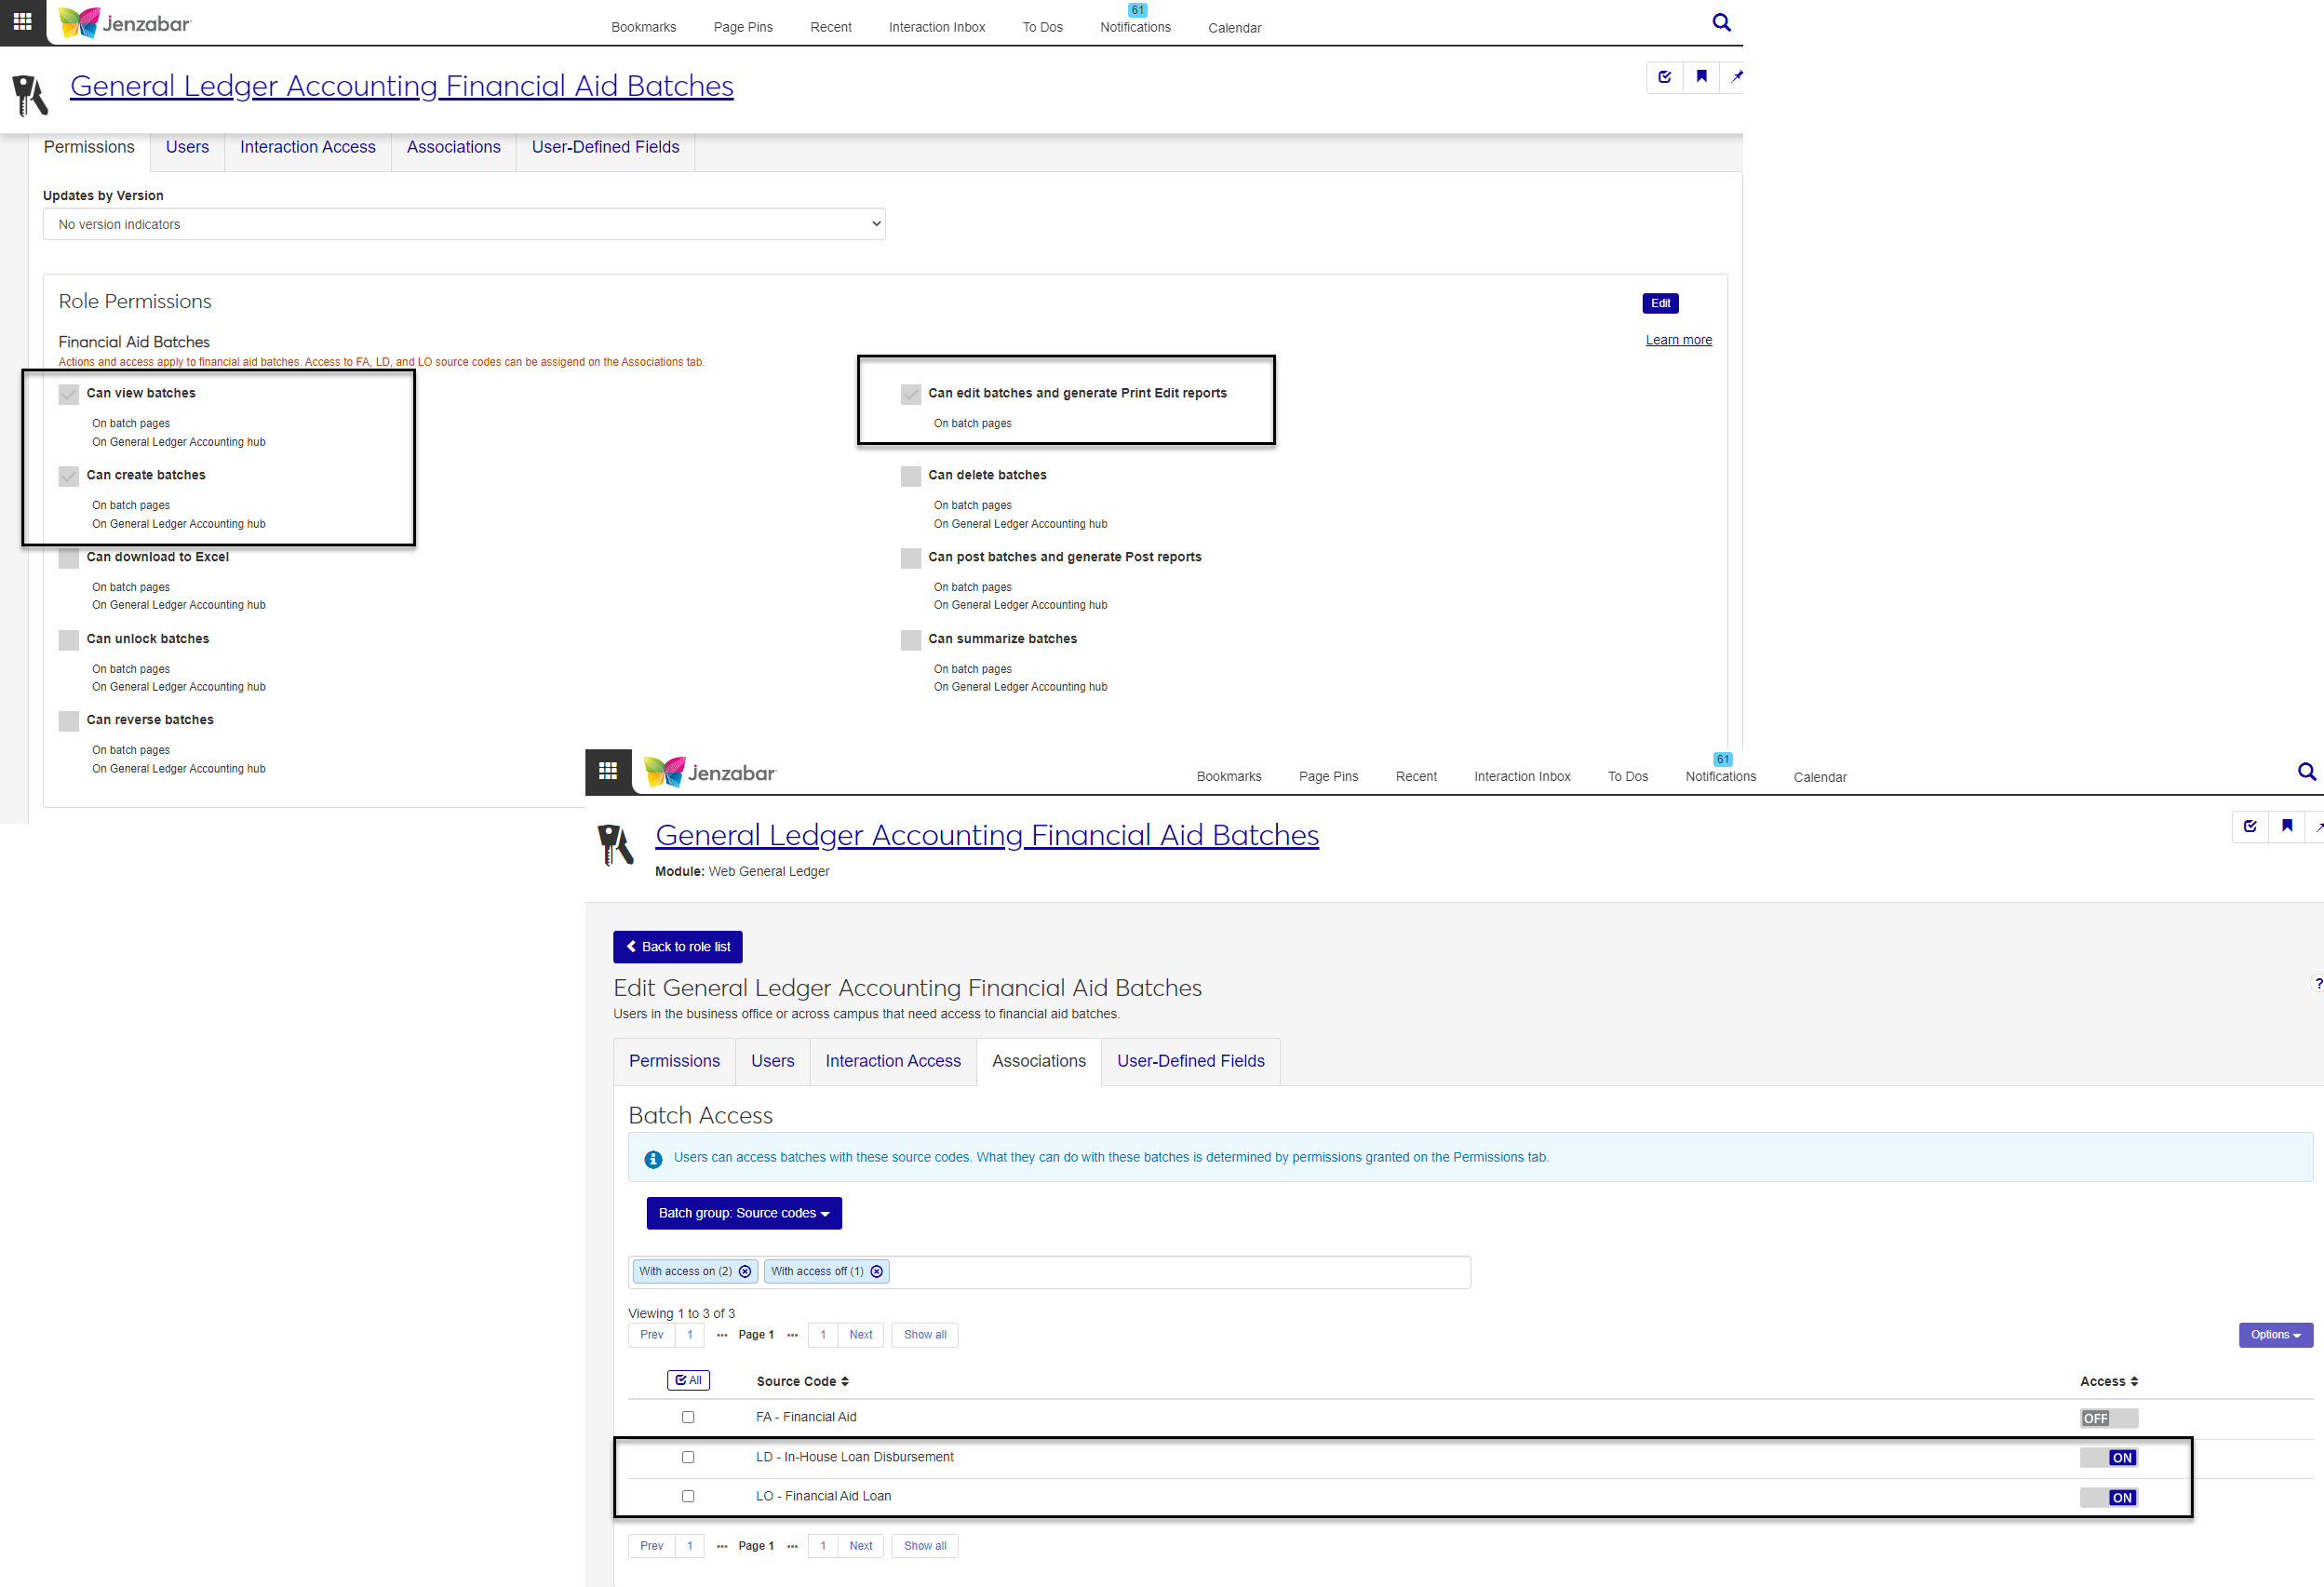
Task: Click the to-do checkmark icon in upper toolbar
Action: [1664, 77]
